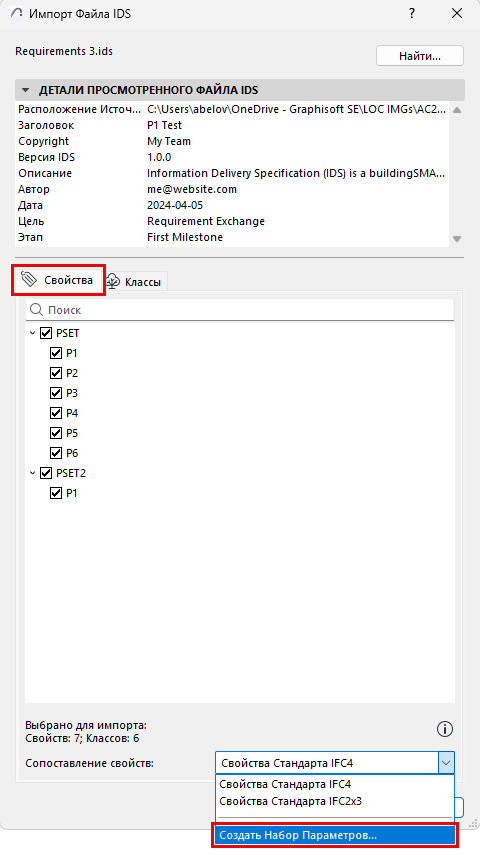Click the P4 tree item label
Image resolution: width=480 pixels, height=855 pixels.
click(x=72, y=413)
